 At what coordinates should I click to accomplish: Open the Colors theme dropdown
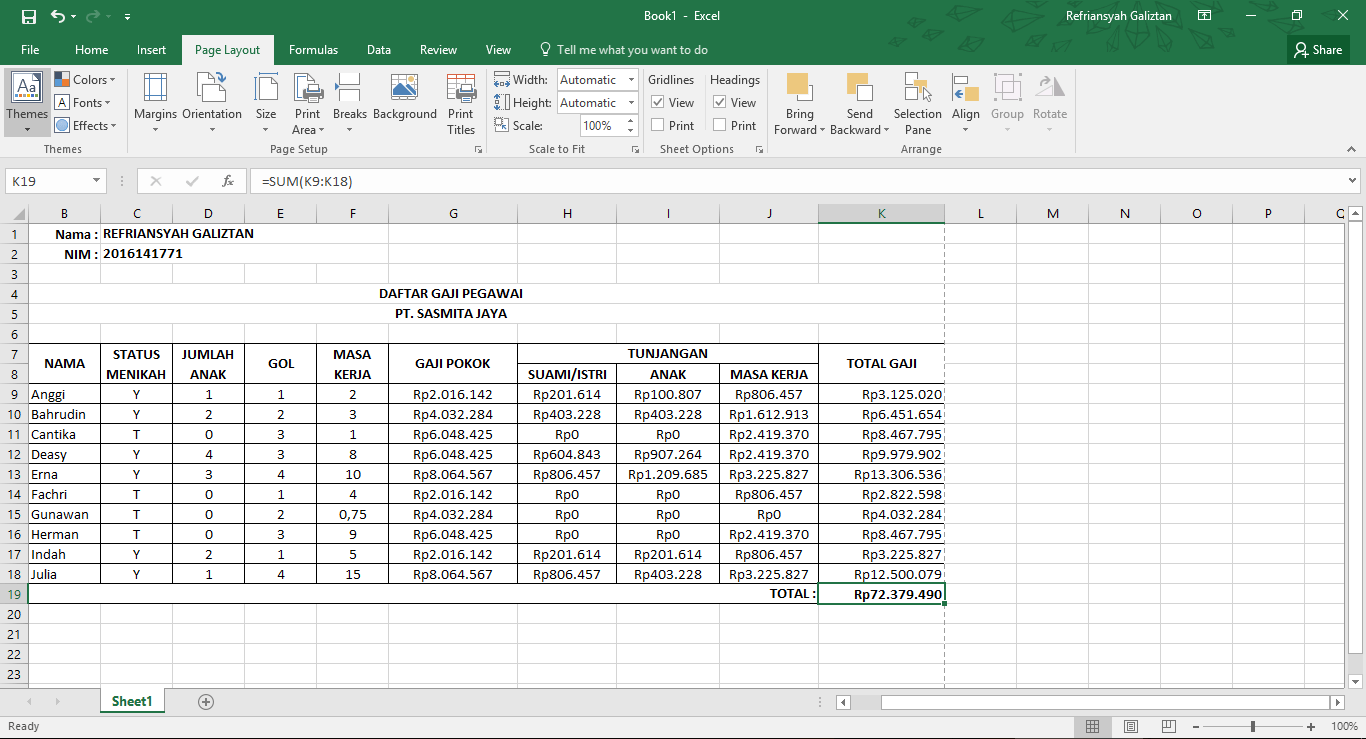(86, 80)
